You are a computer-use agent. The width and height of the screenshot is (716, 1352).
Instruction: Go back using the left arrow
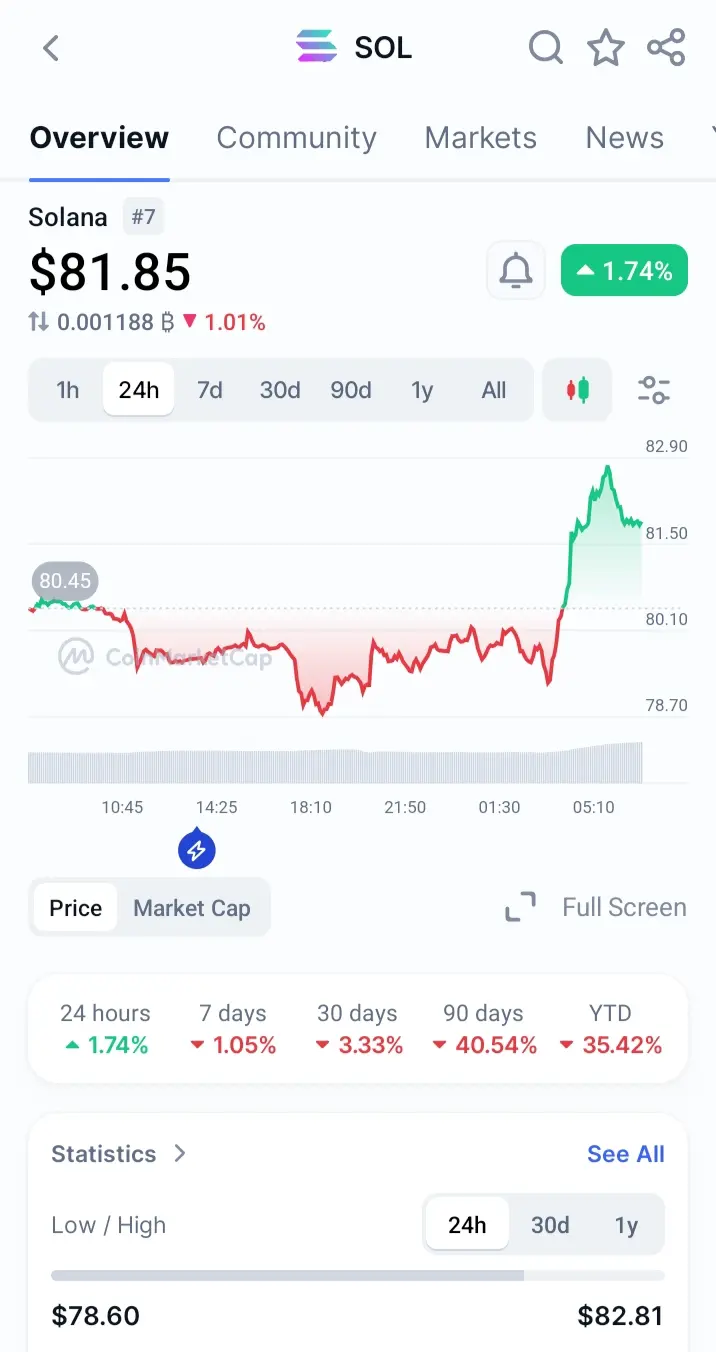click(51, 47)
